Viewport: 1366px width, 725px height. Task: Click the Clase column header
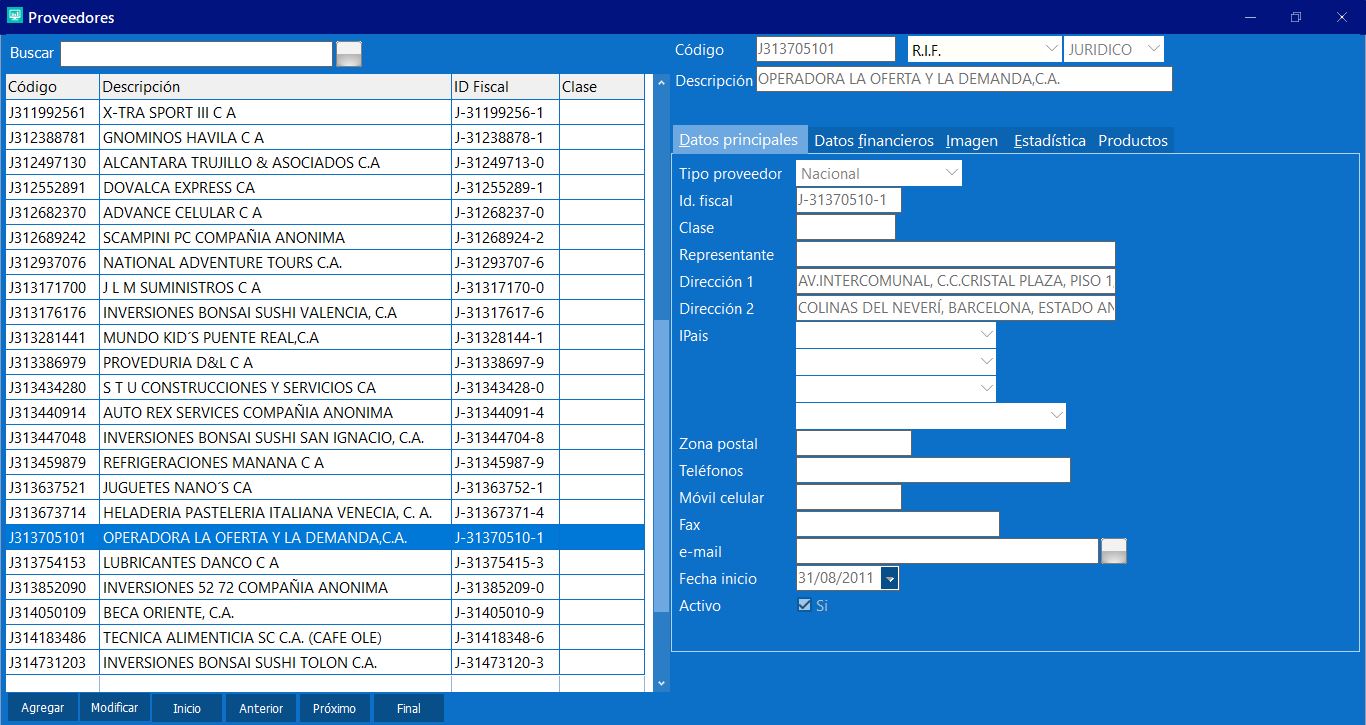pos(602,87)
